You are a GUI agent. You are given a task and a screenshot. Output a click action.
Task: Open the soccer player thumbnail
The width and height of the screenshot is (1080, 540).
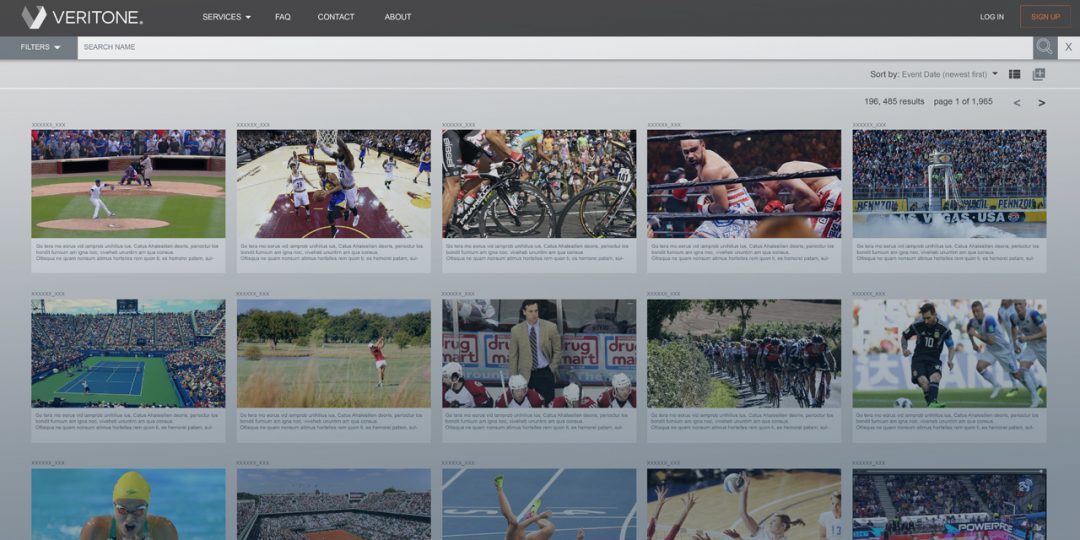949,353
